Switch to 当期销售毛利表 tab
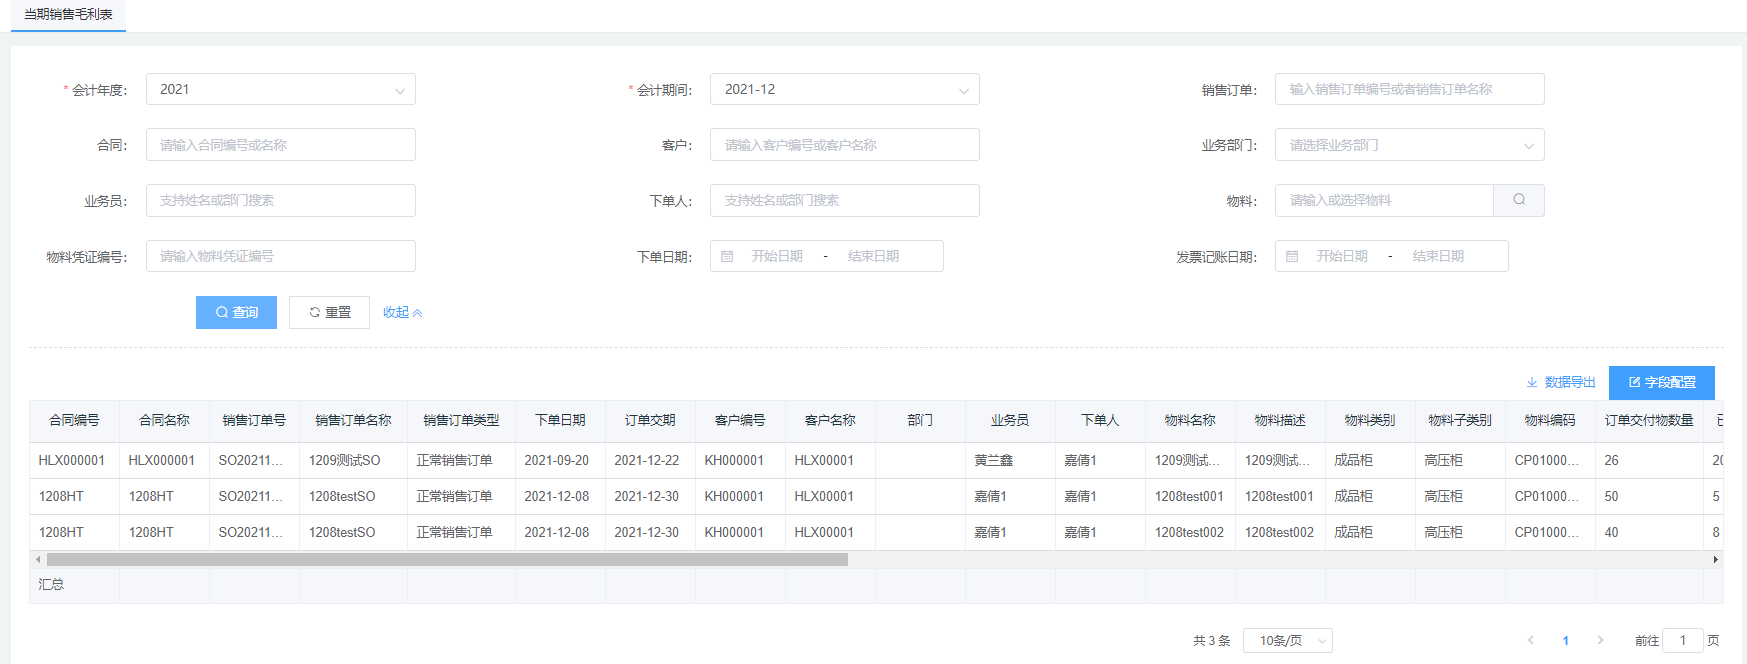 click(x=68, y=15)
